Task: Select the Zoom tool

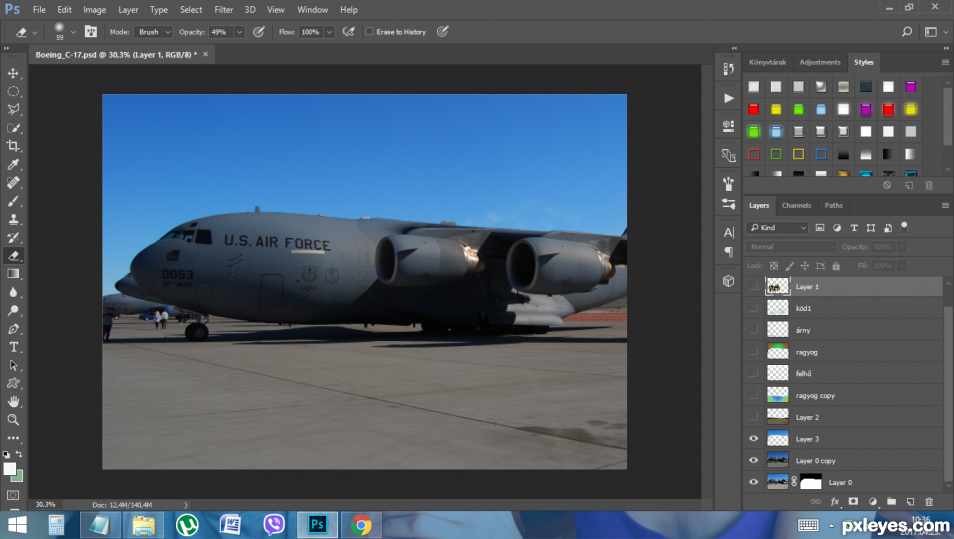Action: pos(13,420)
